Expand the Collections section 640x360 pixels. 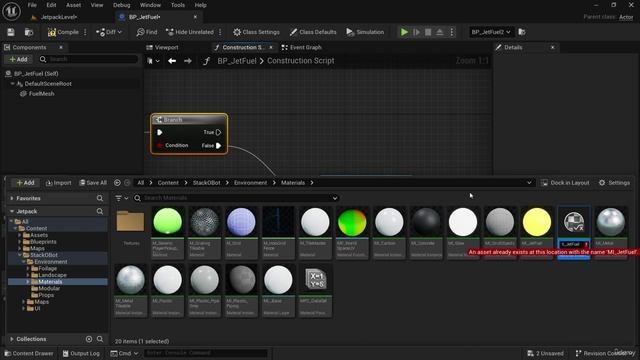(x=12, y=339)
